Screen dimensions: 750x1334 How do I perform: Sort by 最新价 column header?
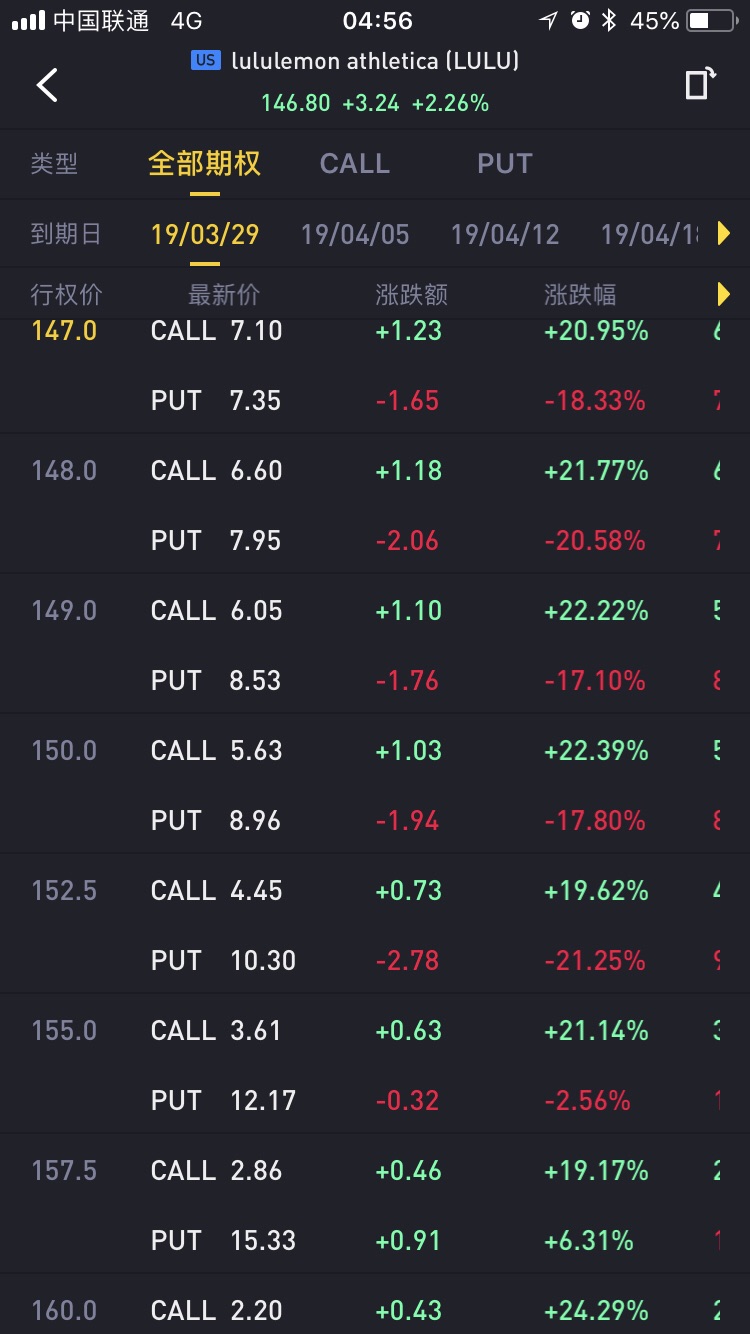[x=224, y=294]
